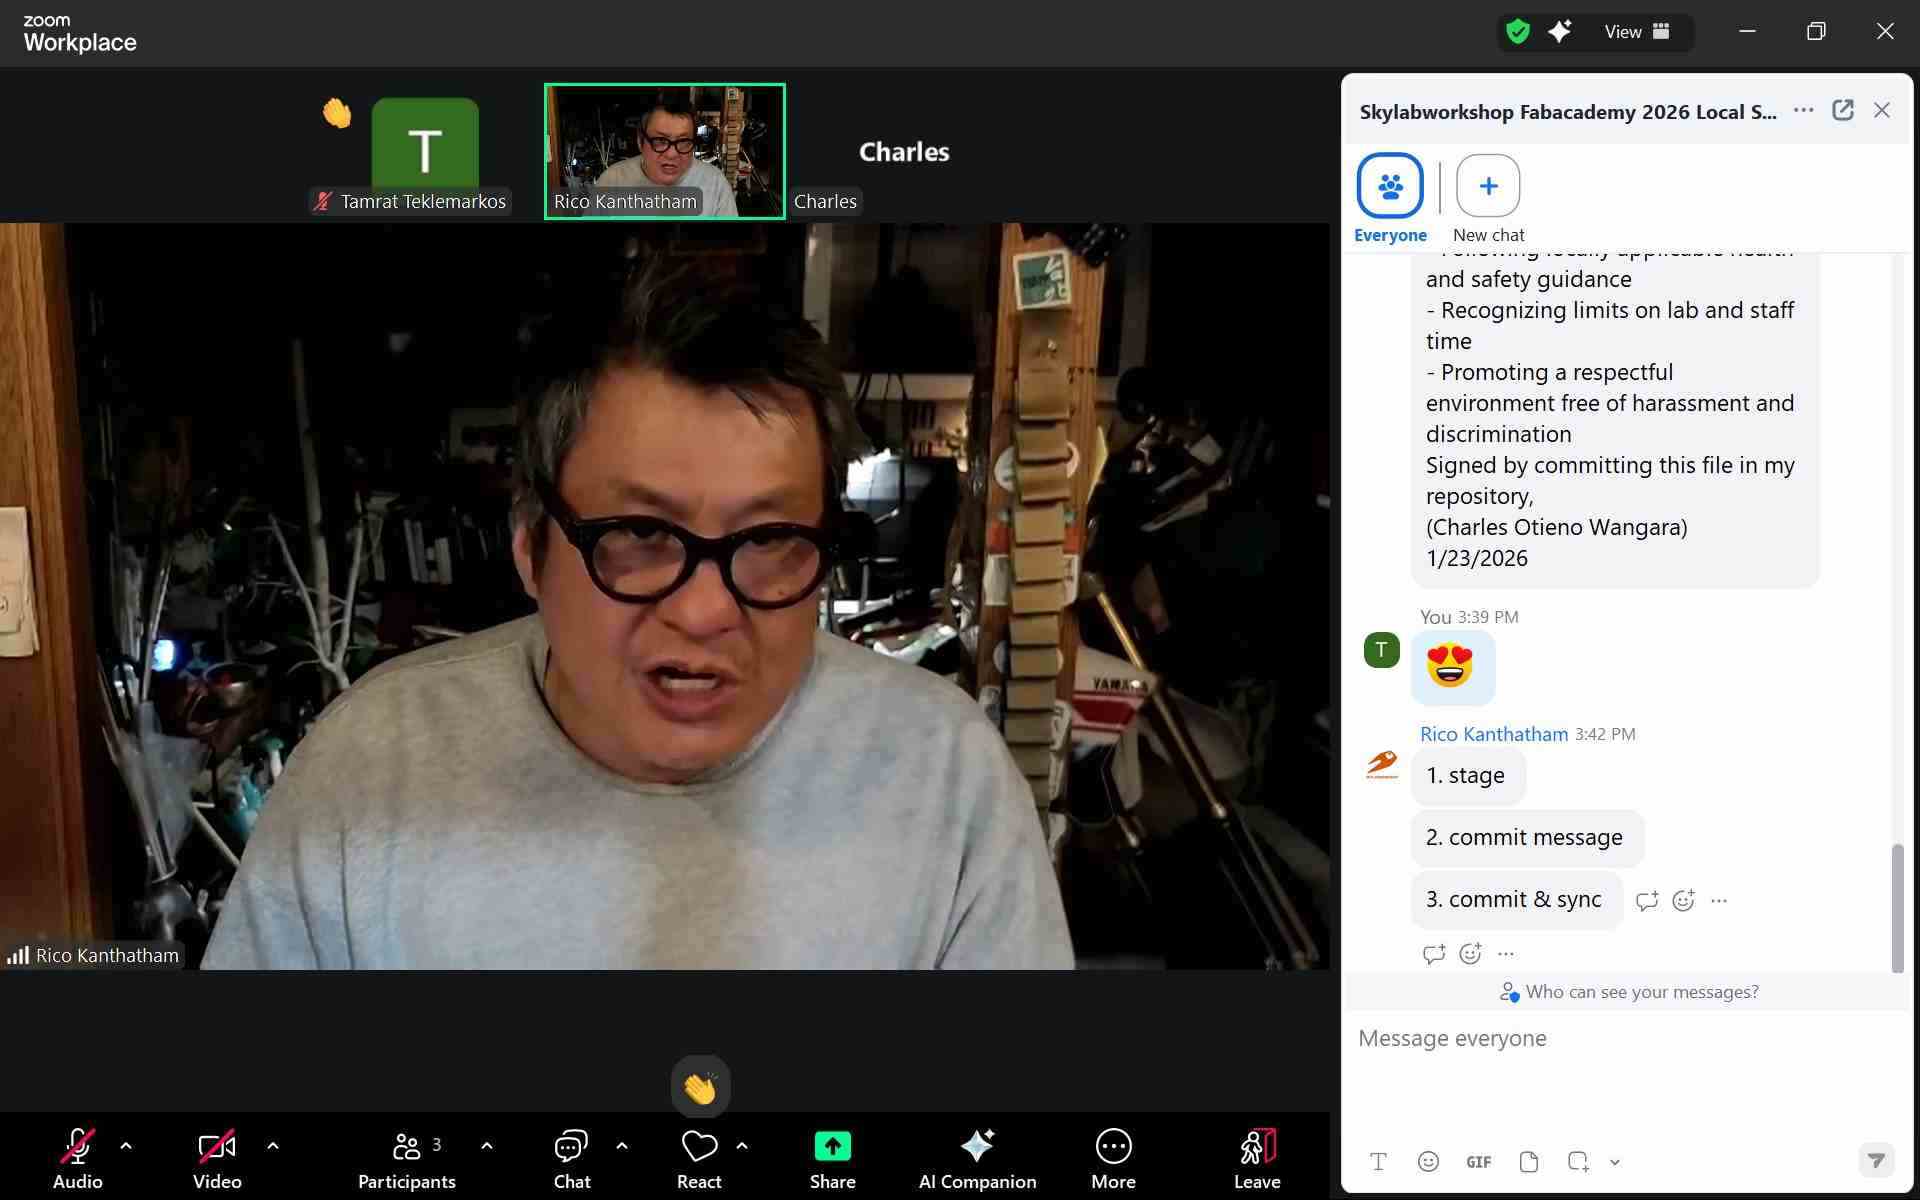Click the Share screen icon
Screen dimensions: 1920x1200
pos(832,1146)
